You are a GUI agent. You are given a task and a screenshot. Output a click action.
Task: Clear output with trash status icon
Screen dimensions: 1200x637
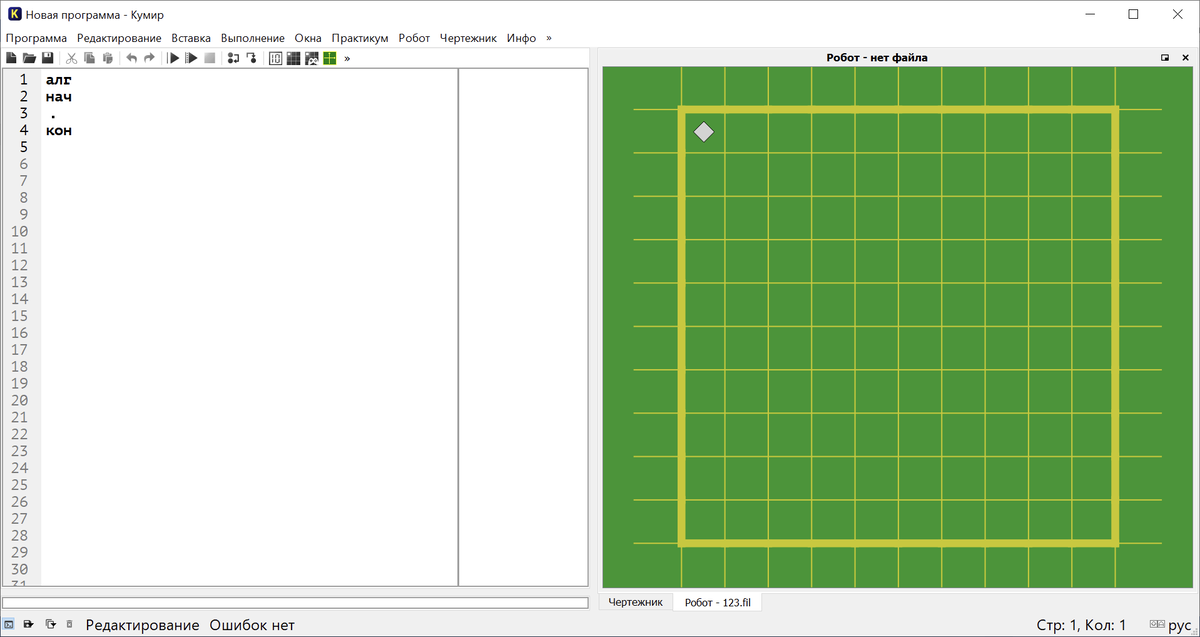point(69,625)
